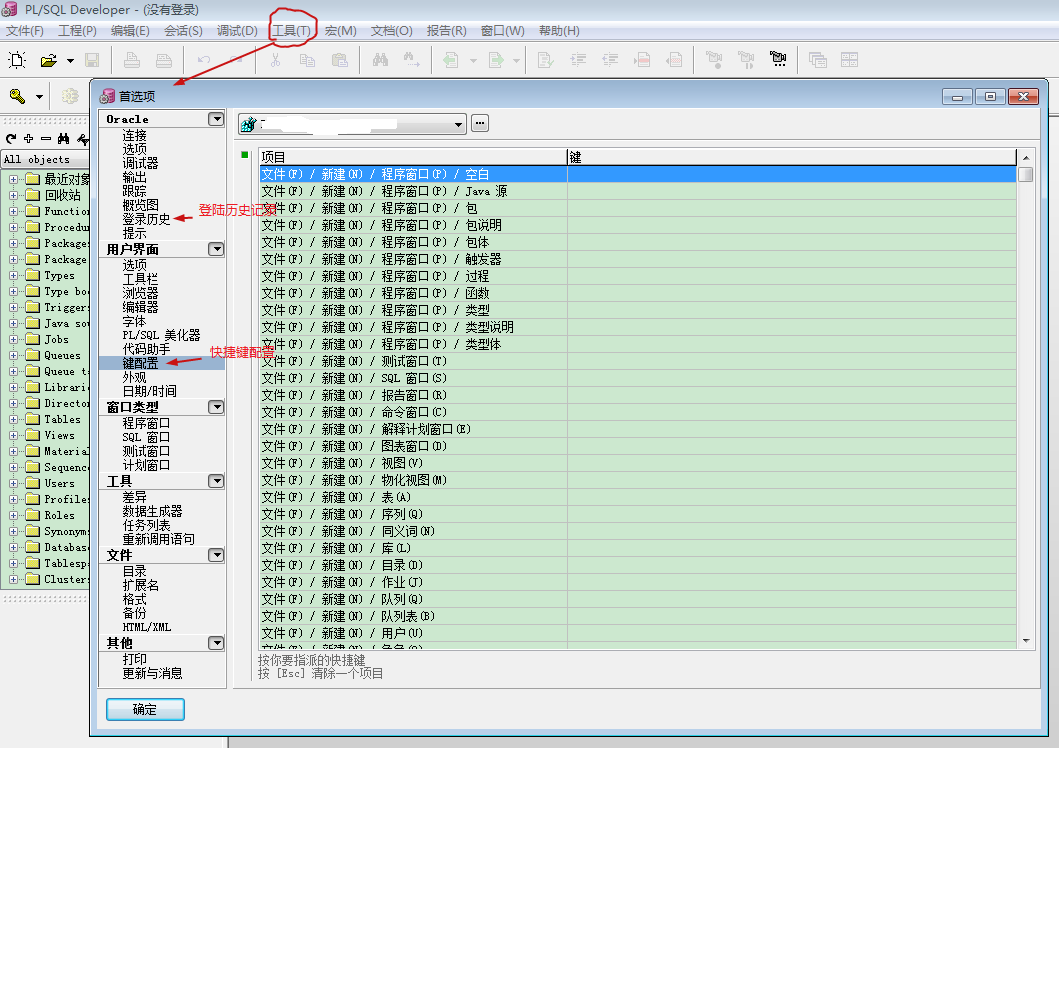1059x1000 pixels.
Task: Select 连接 under Oracle
Action: click(134, 136)
